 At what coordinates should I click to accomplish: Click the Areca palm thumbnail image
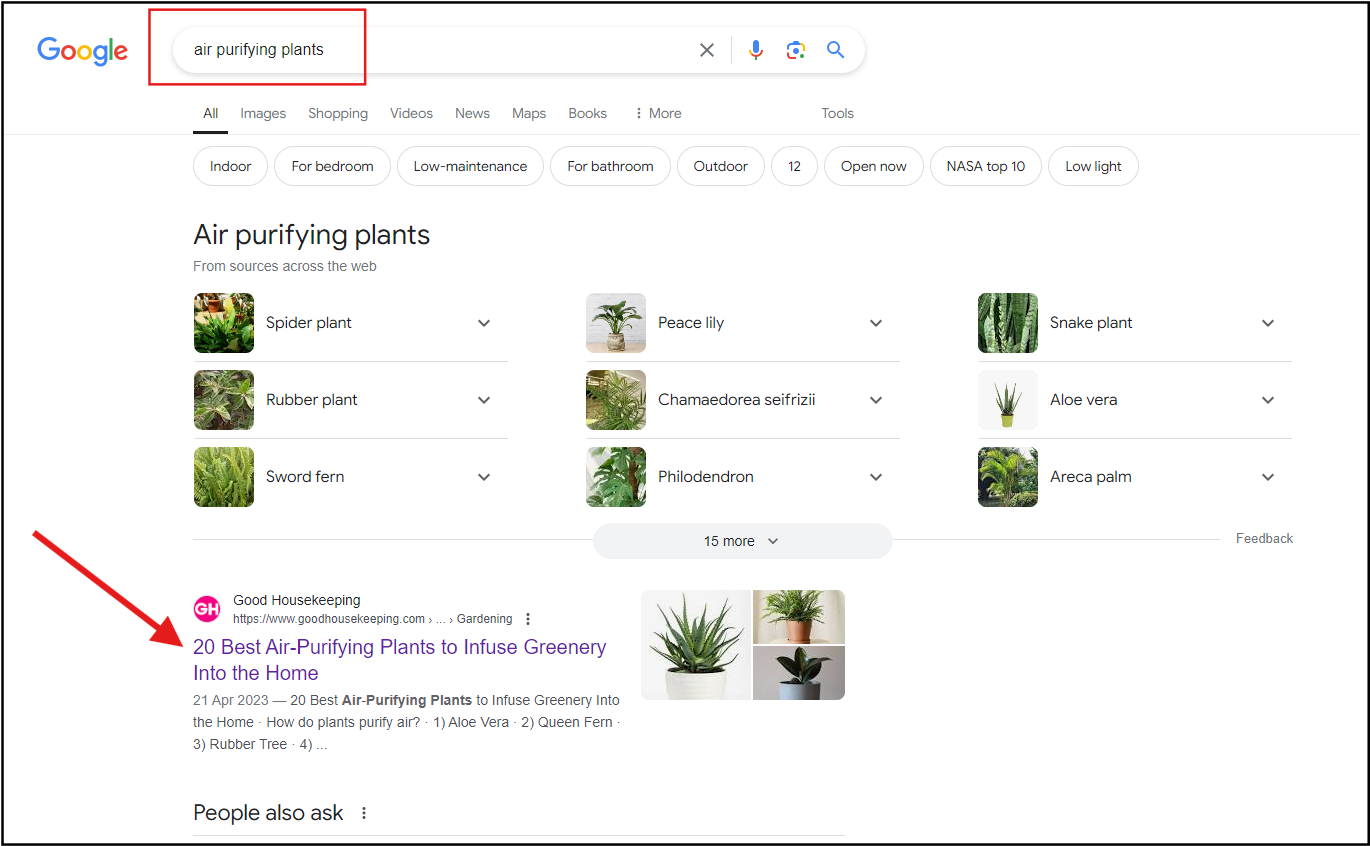[1008, 477]
